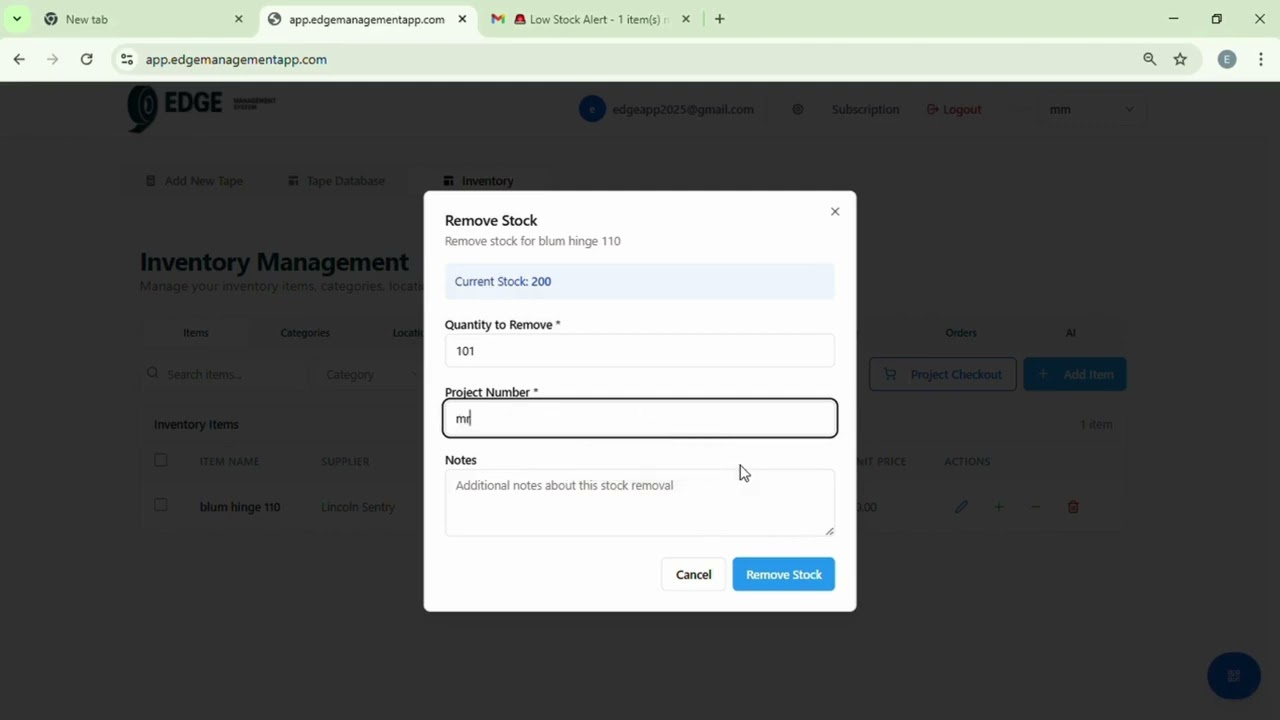Toggle the select-all items checkbox
Image resolution: width=1280 pixels, height=720 pixels.
click(161, 460)
